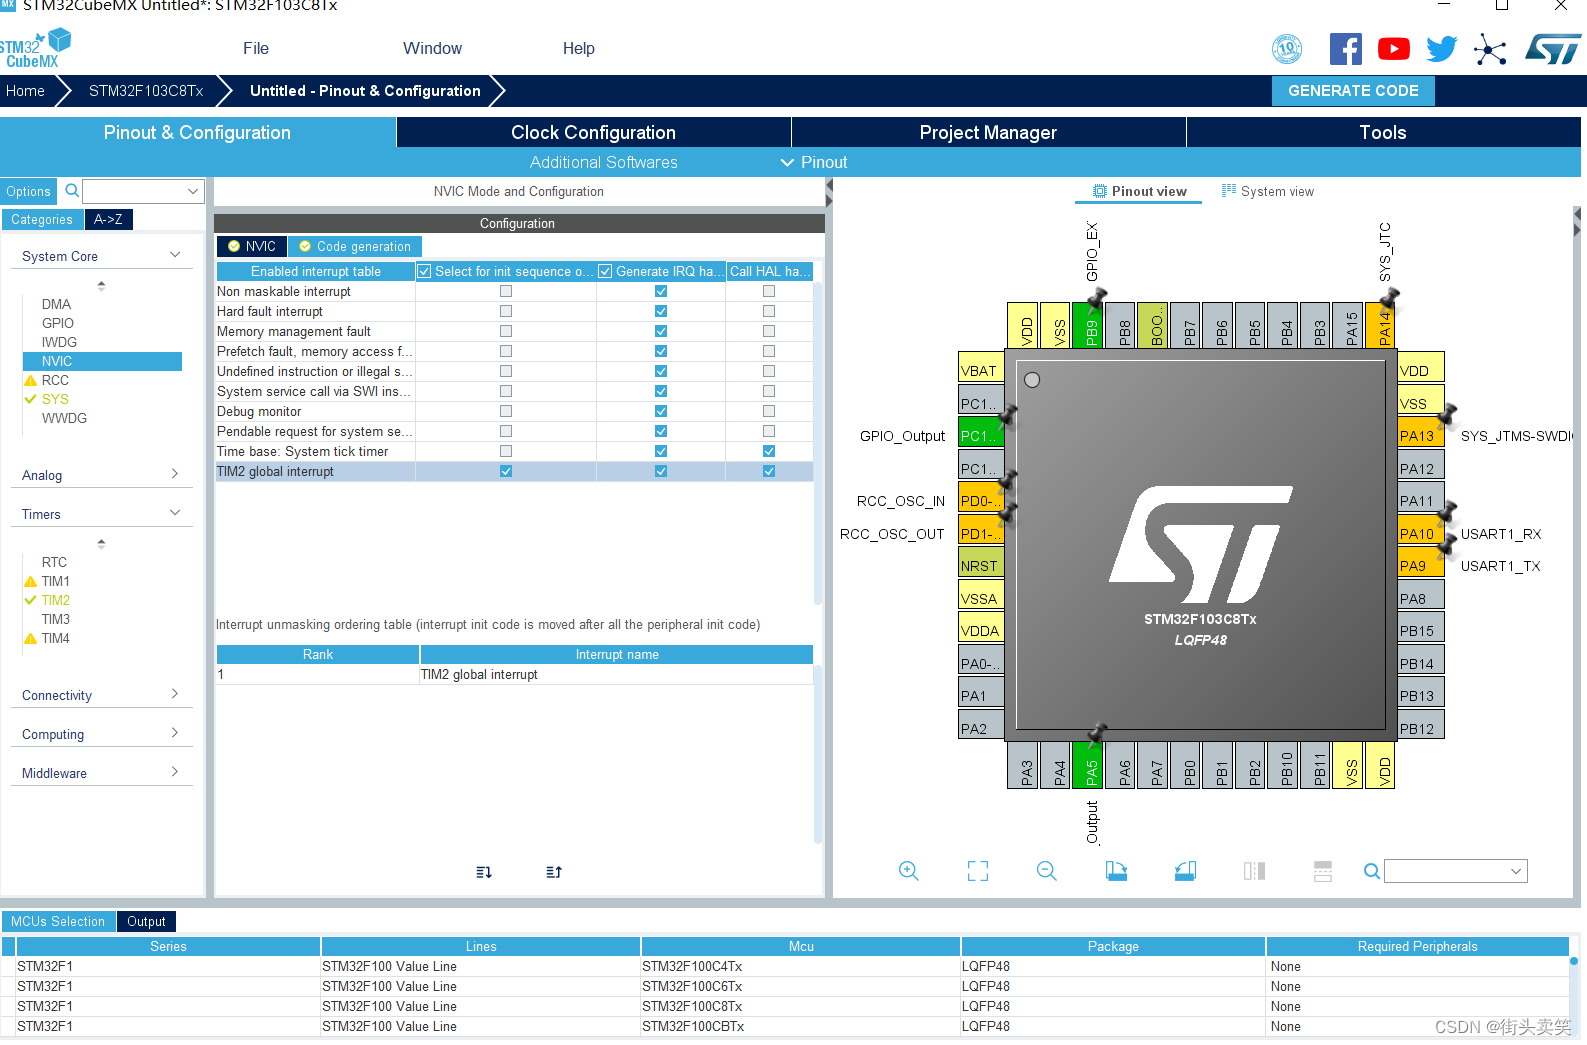Switch to Project Manager tab
1587x1045 pixels.
(988, 132)
